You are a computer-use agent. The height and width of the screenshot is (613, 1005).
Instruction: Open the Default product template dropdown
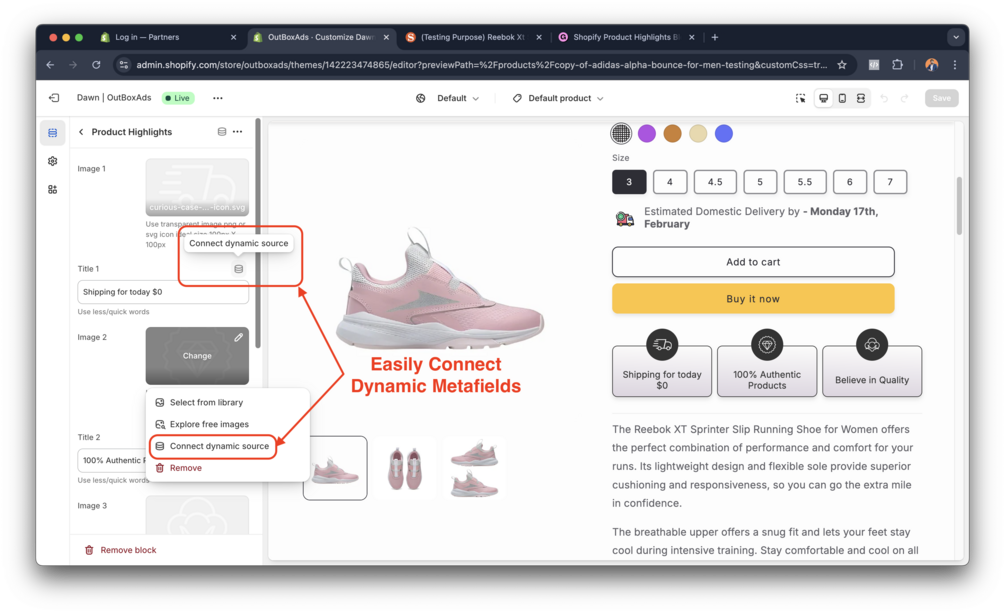tap(558, 98)
